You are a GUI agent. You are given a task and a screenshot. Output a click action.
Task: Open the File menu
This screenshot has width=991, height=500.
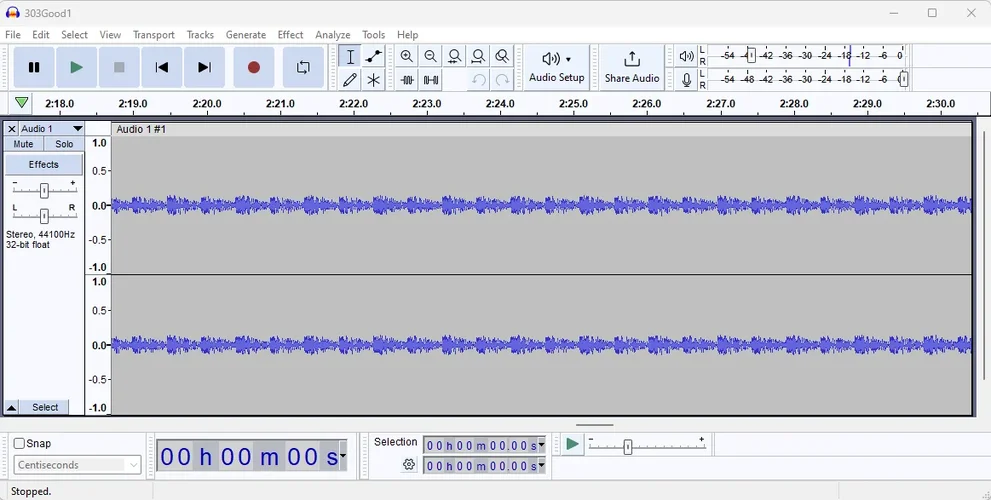[13, 35]
